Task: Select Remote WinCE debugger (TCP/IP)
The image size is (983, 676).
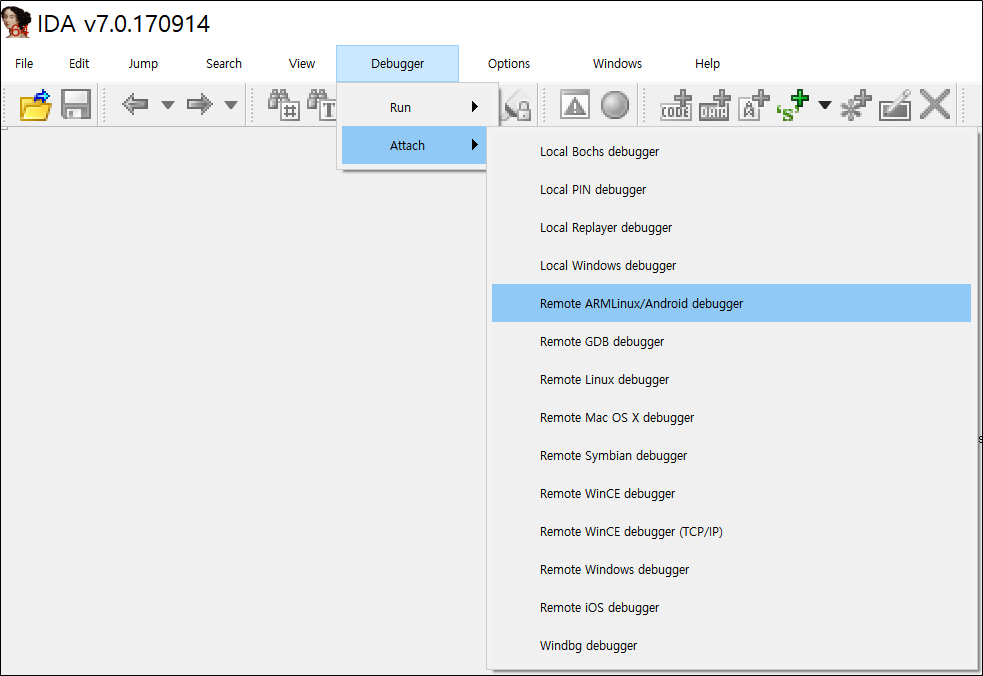Action: tap(731, 532)
